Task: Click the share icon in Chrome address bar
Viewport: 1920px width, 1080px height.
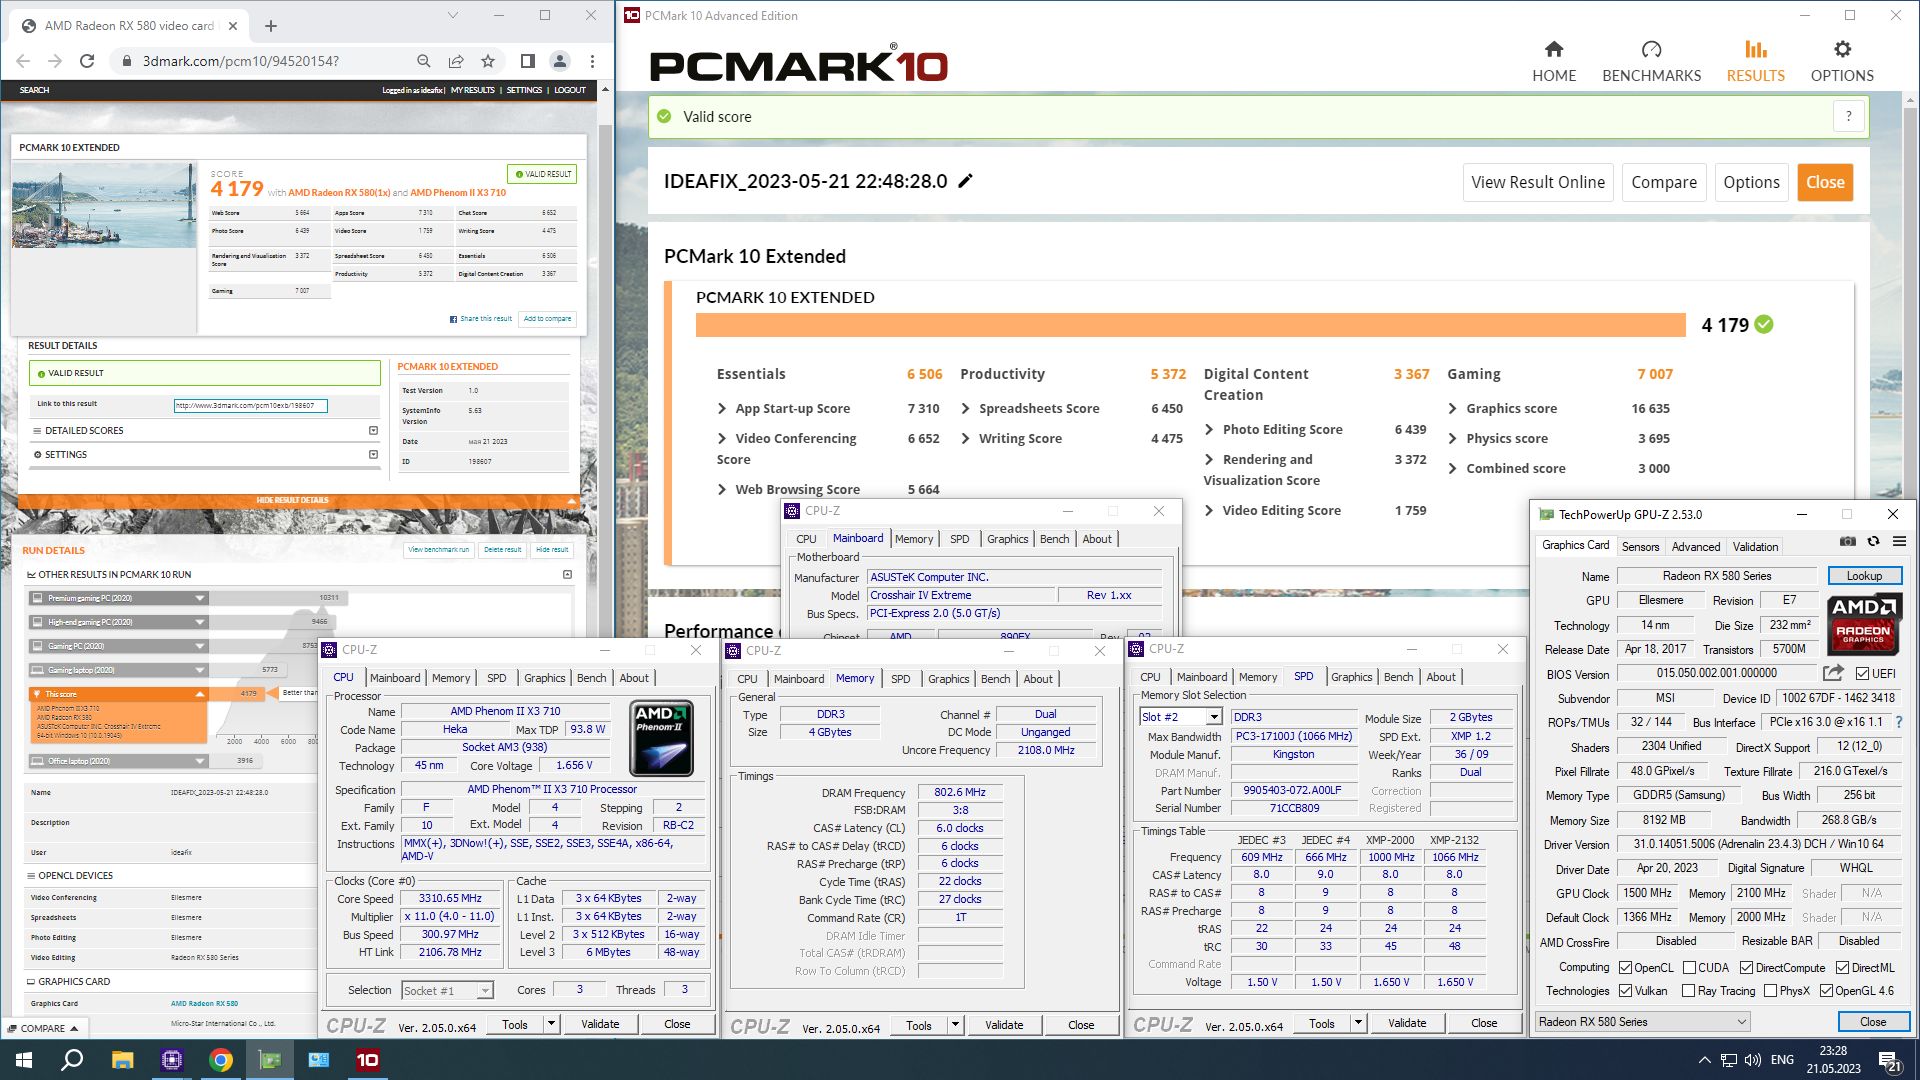Action: pyautogui.click(x=456, y=61)
